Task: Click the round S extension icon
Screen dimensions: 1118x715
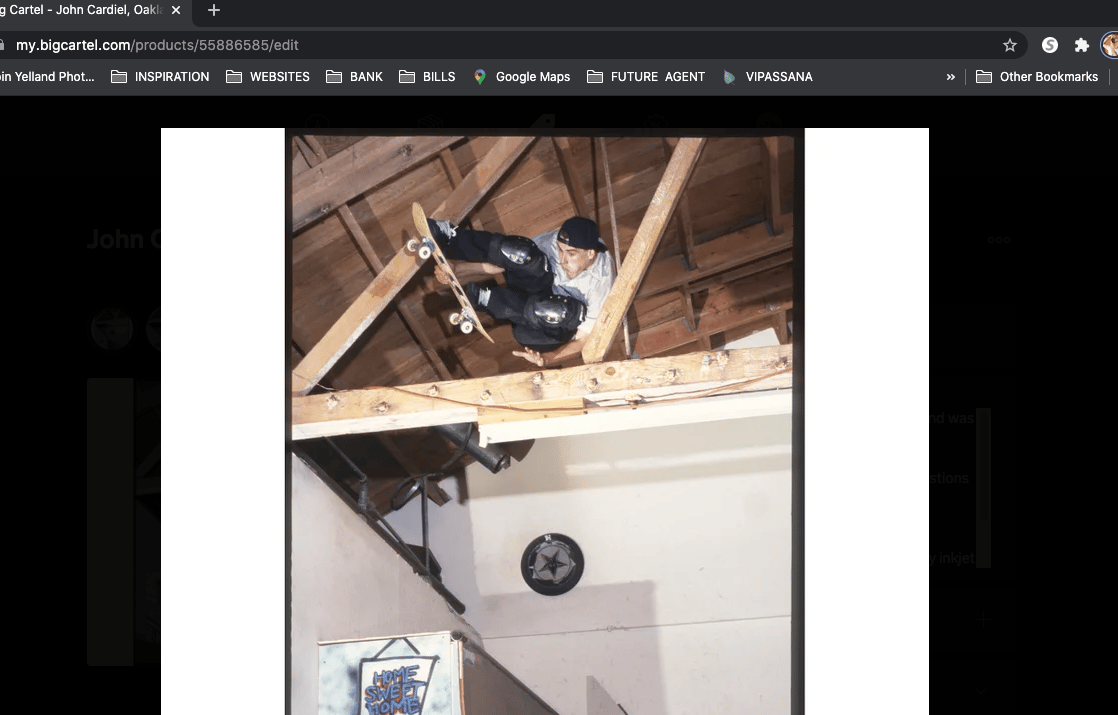Action: point(1049,45)
